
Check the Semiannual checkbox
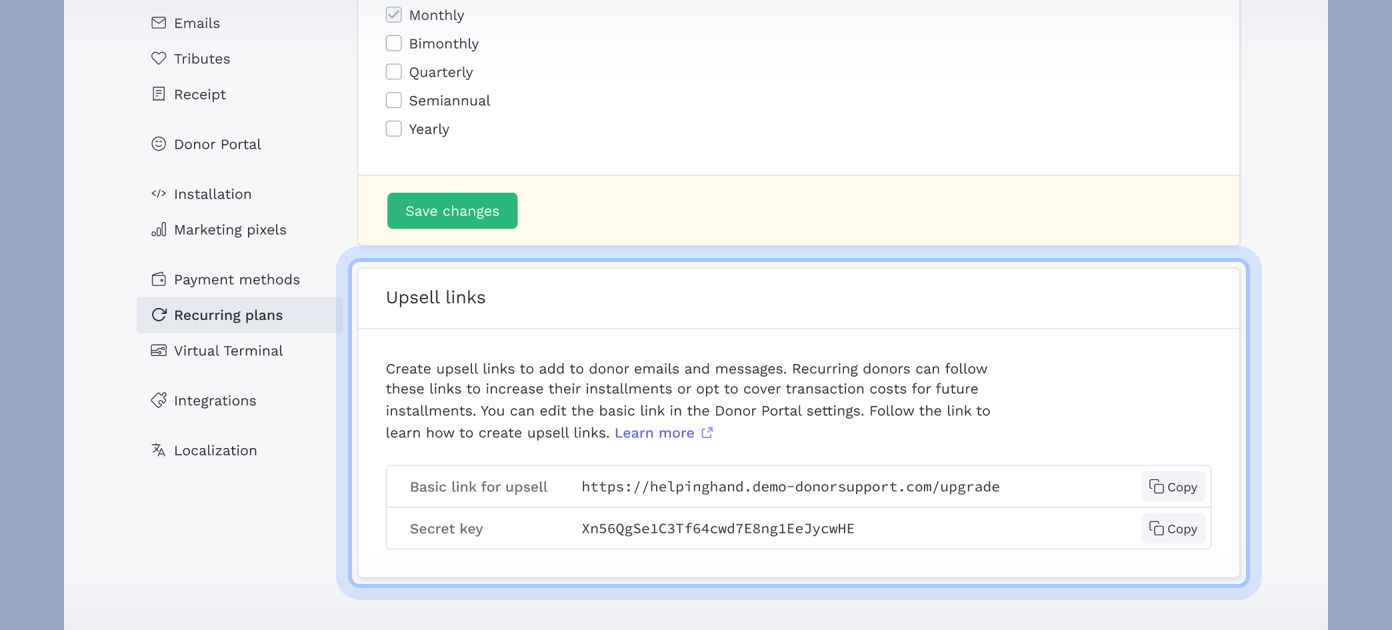(x=394, y=100)
